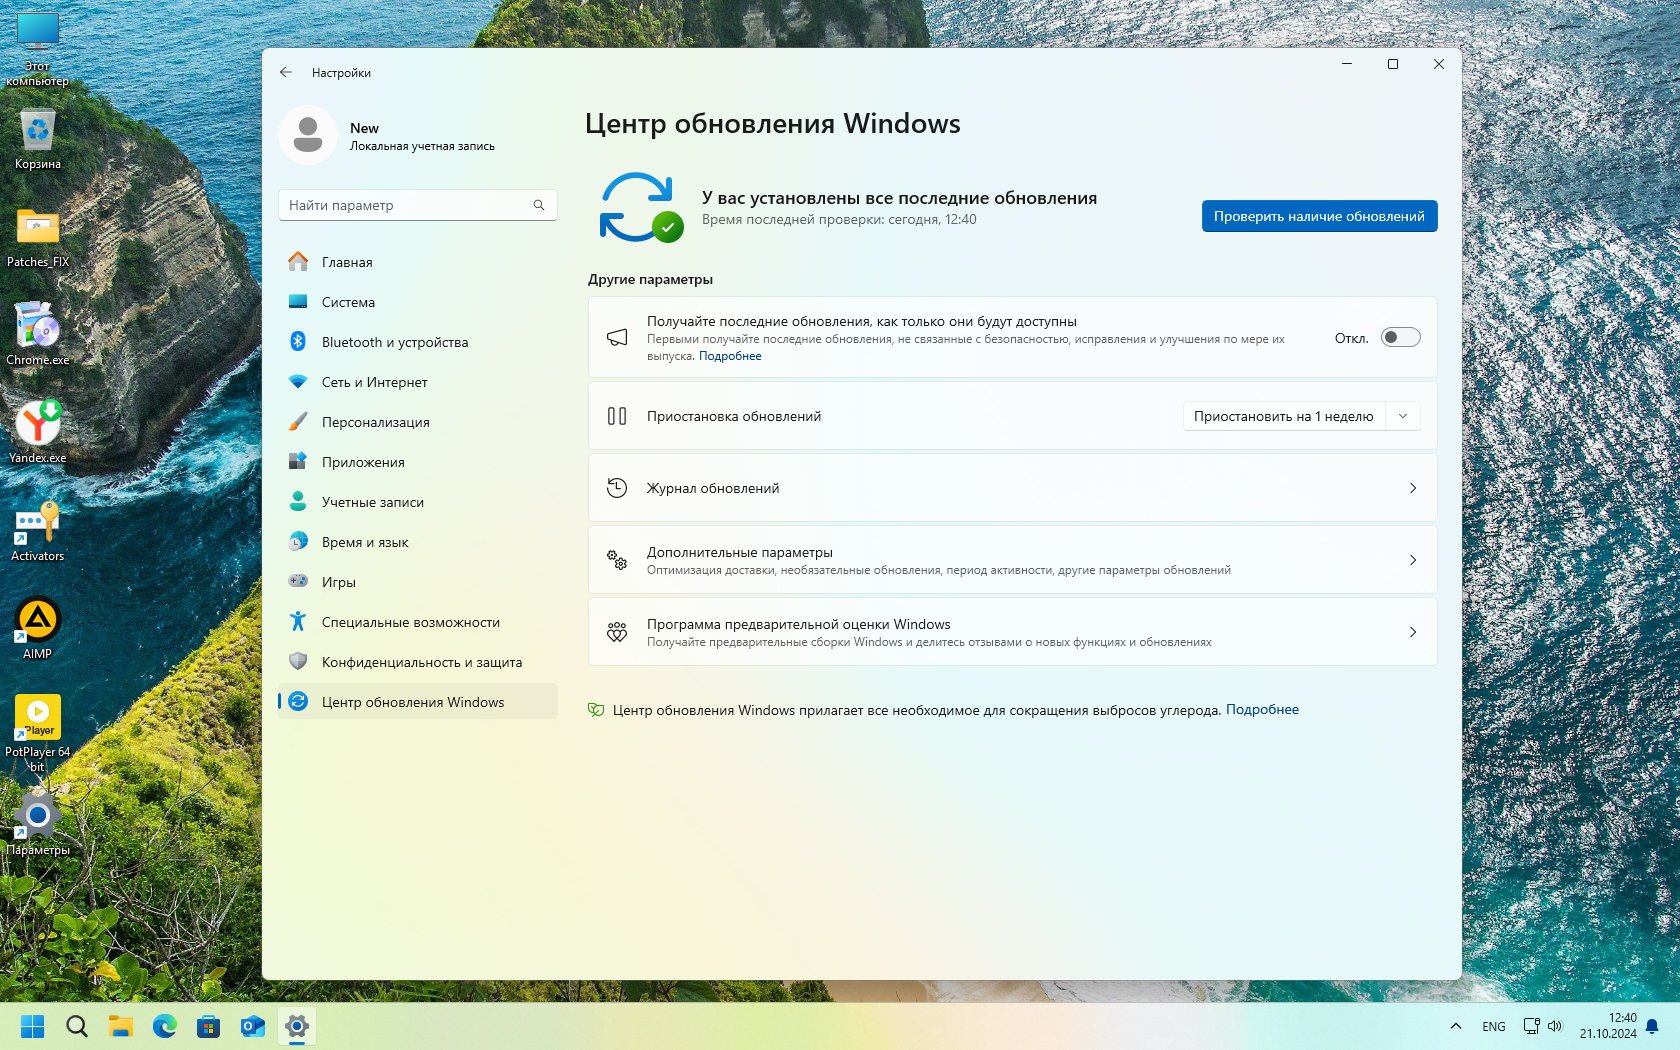
Task: Select Персонализация in the sidebar
Action: coord(375,422)
